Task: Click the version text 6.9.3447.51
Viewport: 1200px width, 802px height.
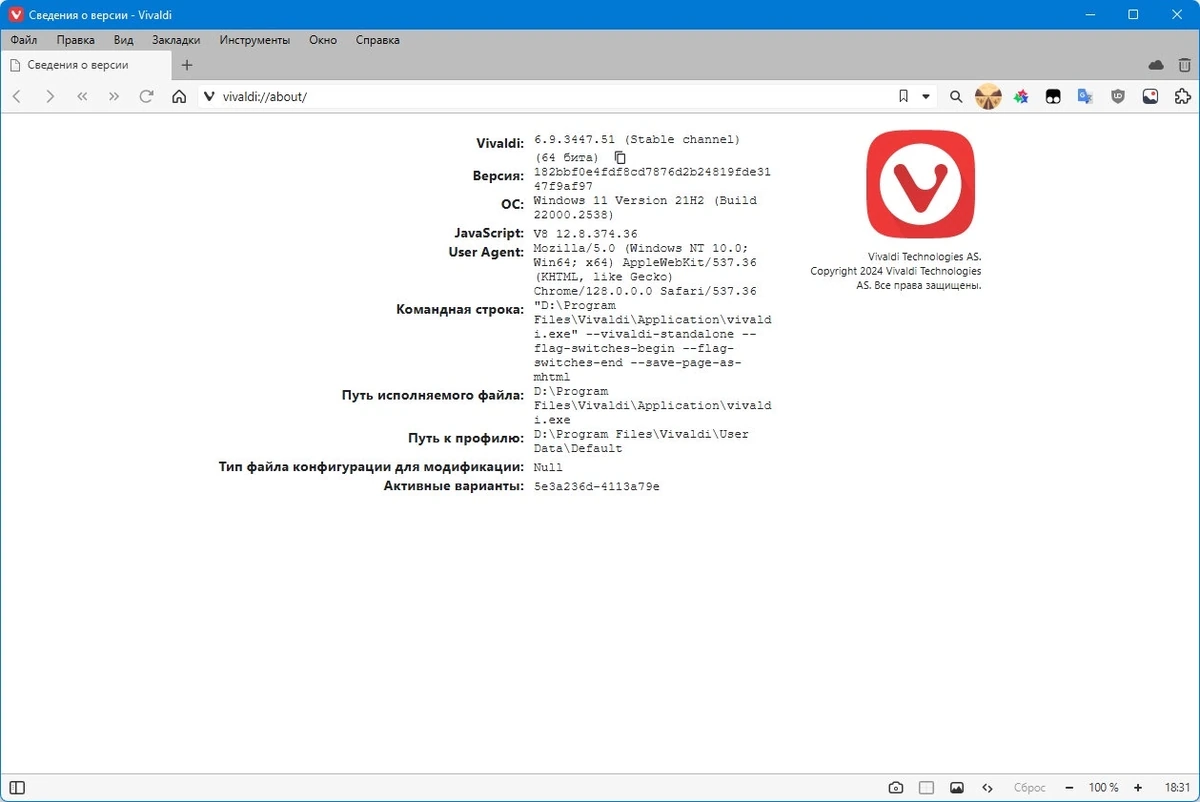Action: [574, 139]
